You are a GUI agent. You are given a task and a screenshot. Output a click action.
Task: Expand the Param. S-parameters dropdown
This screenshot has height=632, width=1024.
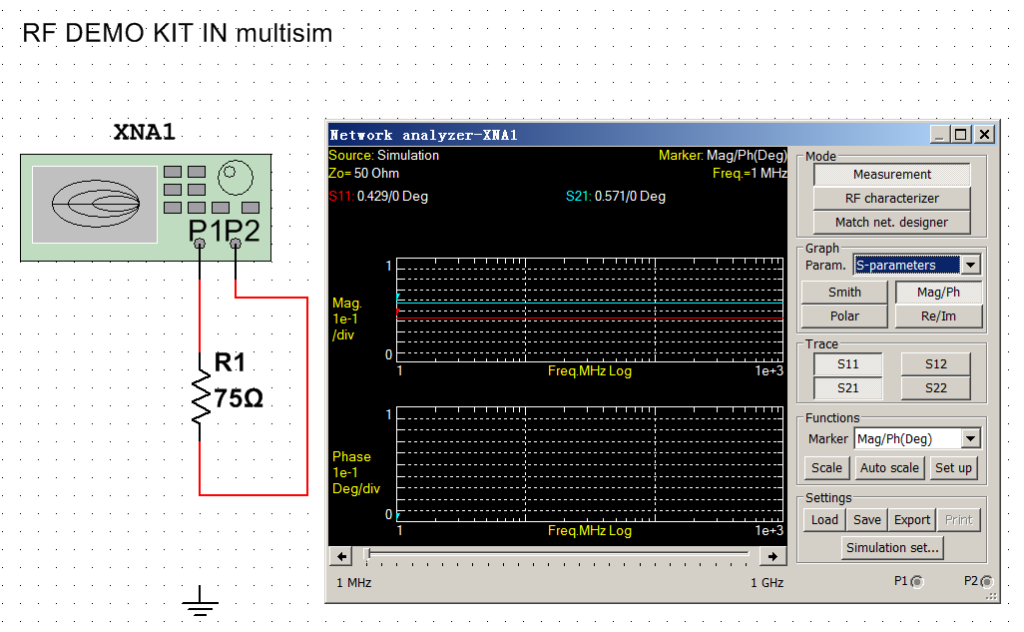(970, 265)
